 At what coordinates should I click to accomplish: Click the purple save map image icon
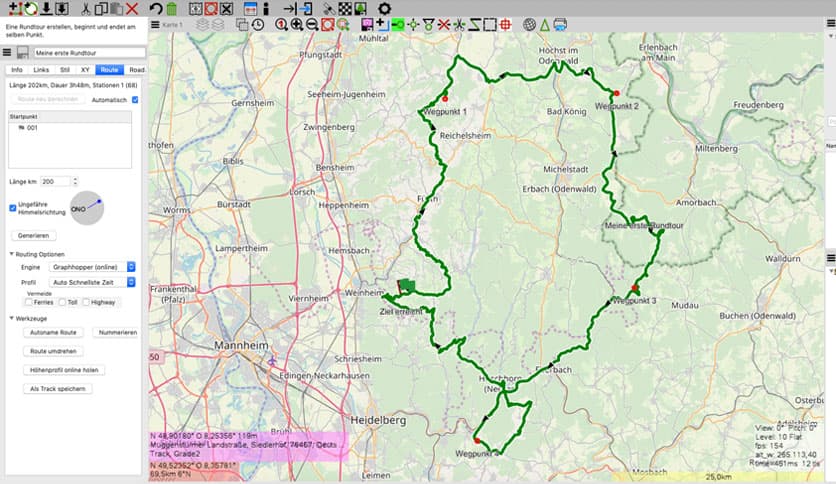click(x=367, y=25)
